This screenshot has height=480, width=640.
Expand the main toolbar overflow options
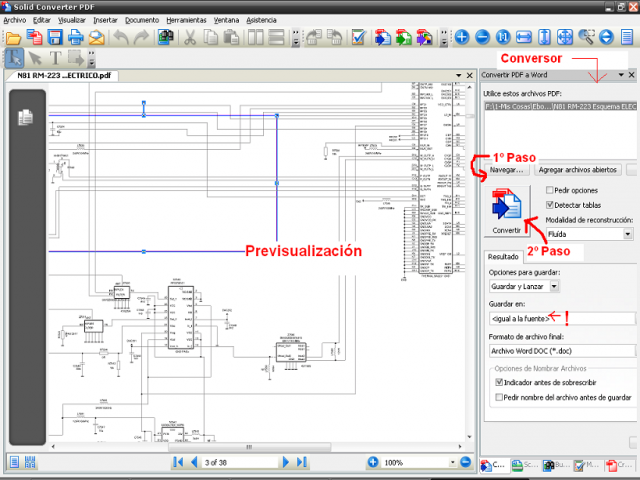296,38
